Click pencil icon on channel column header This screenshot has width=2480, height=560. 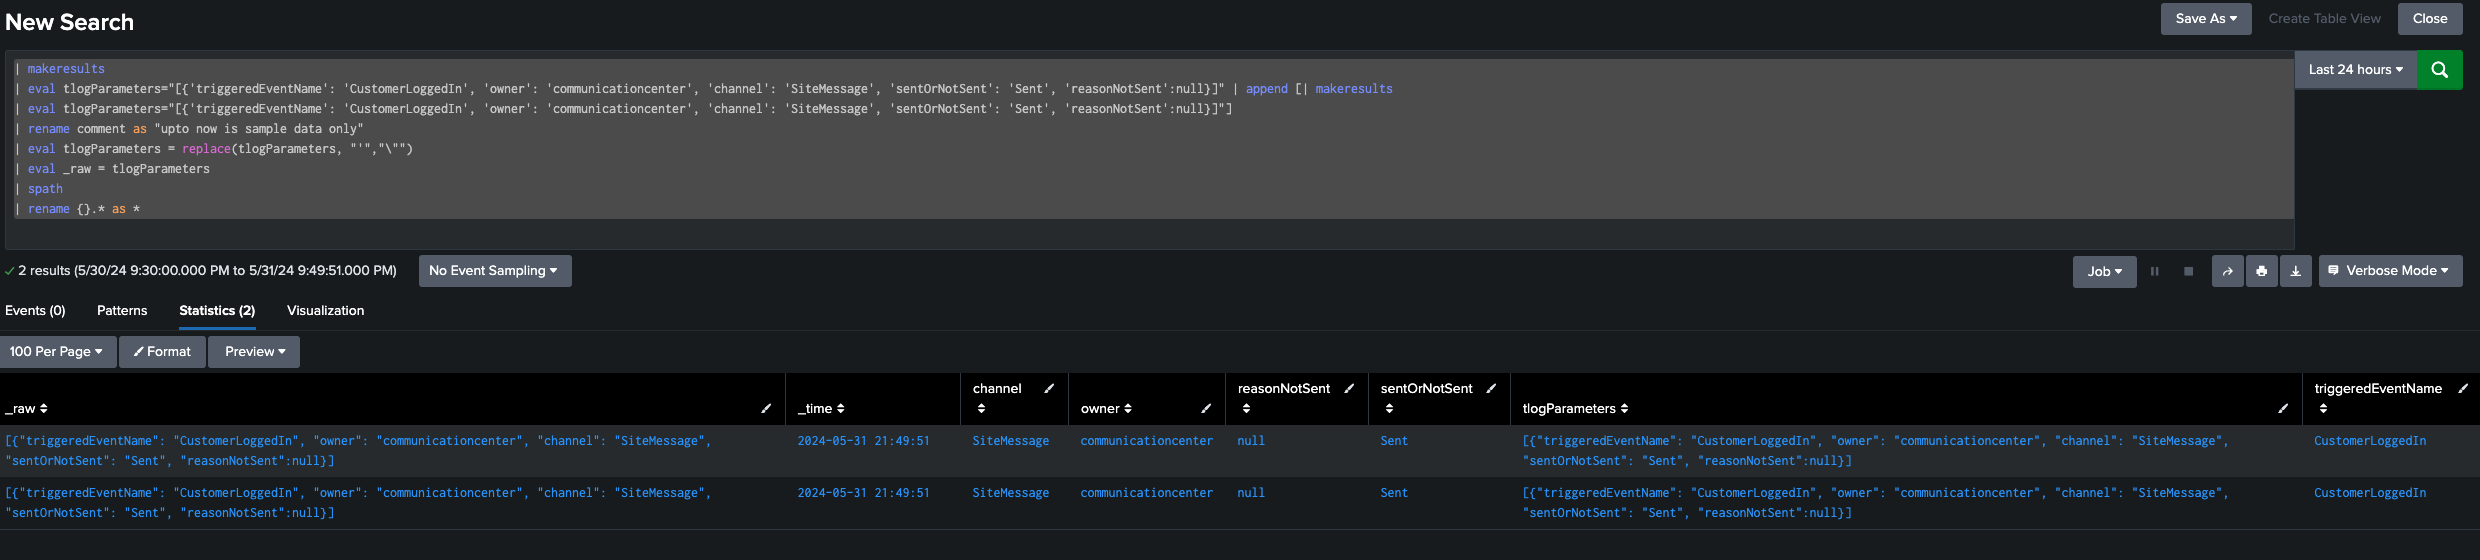[x=1049, y=389]
